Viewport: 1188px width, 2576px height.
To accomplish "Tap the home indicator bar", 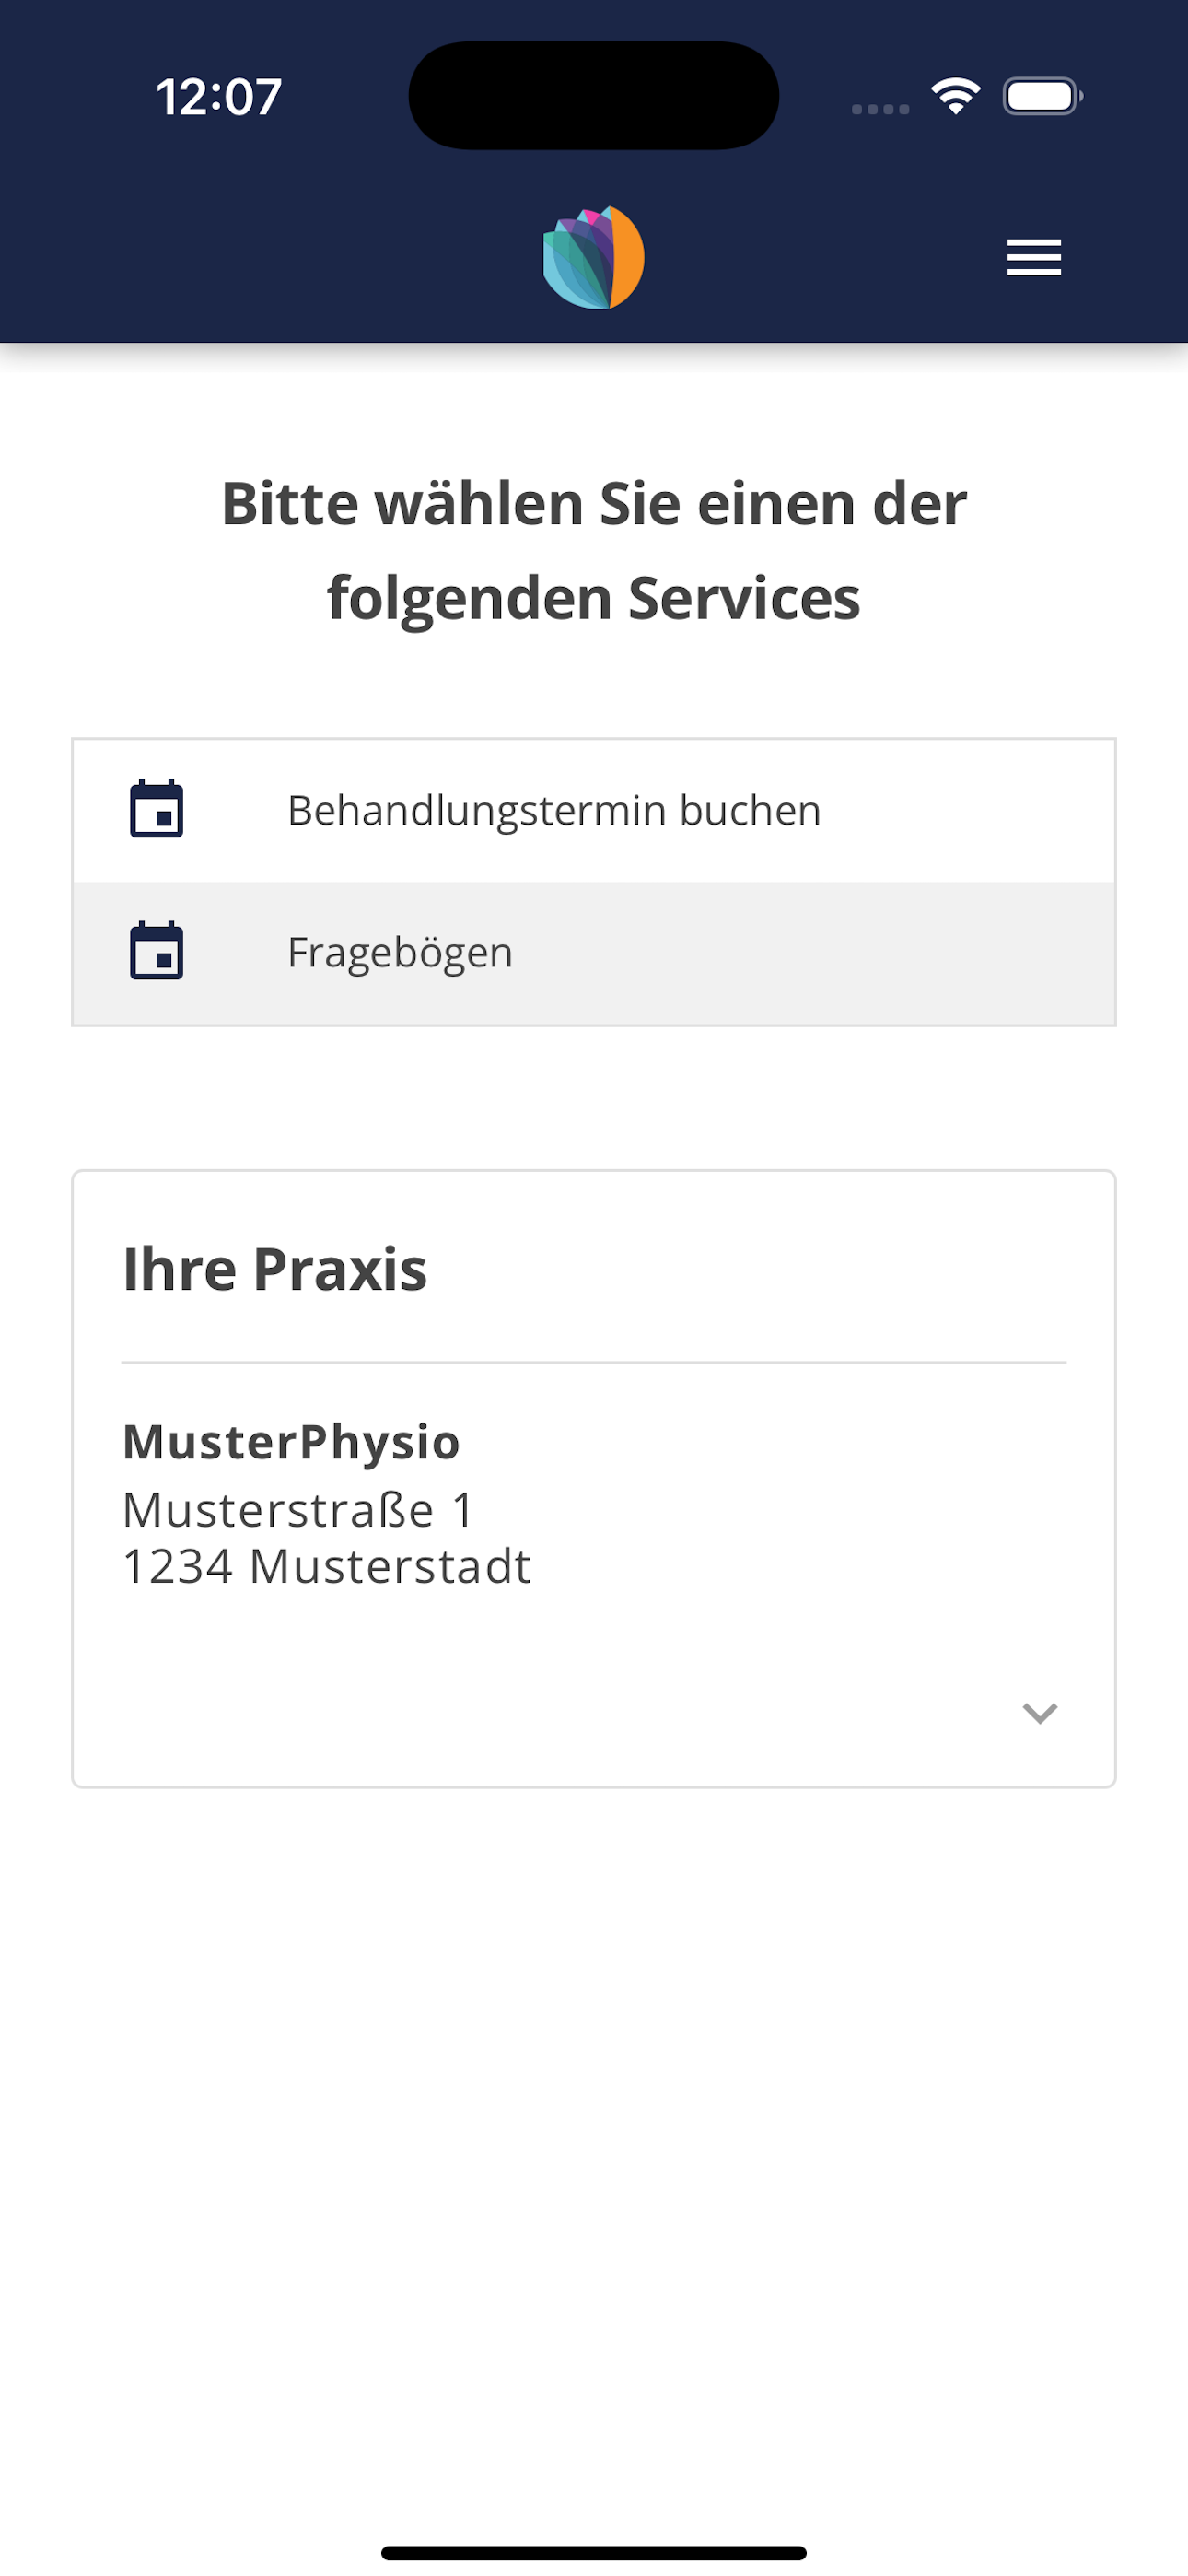I will pos(594,2553).
